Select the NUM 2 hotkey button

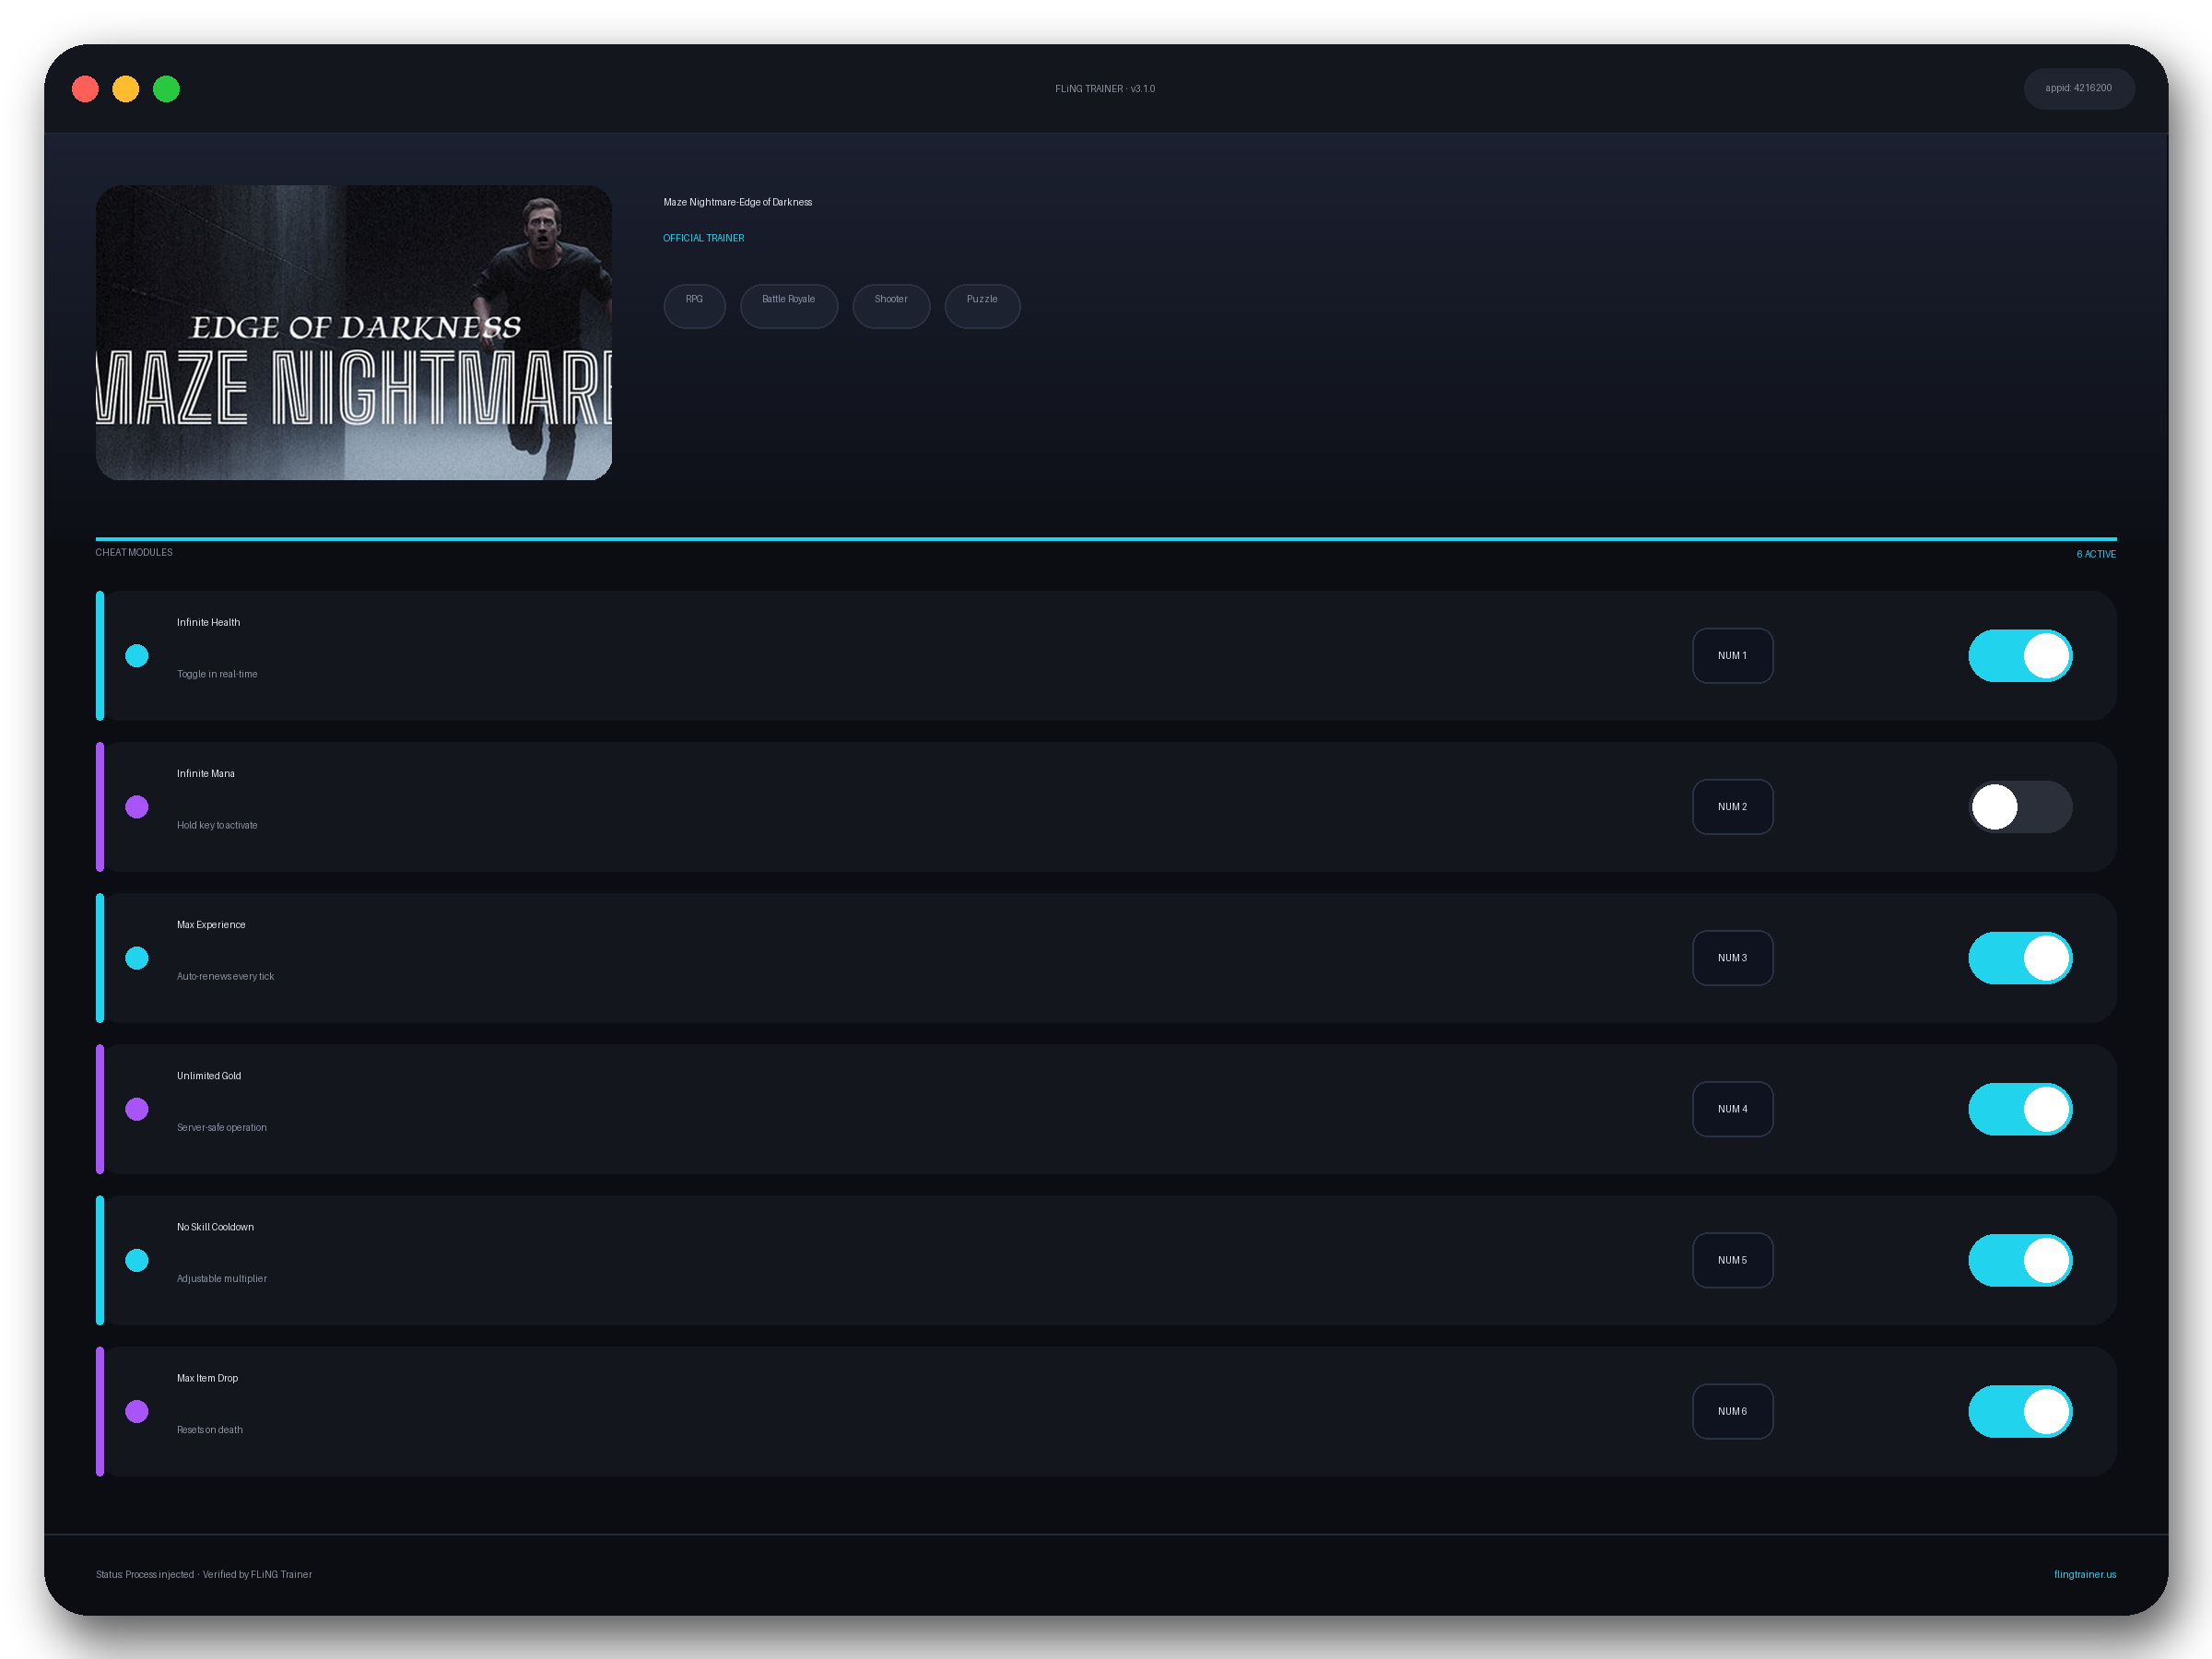[x=1732, y=807]
